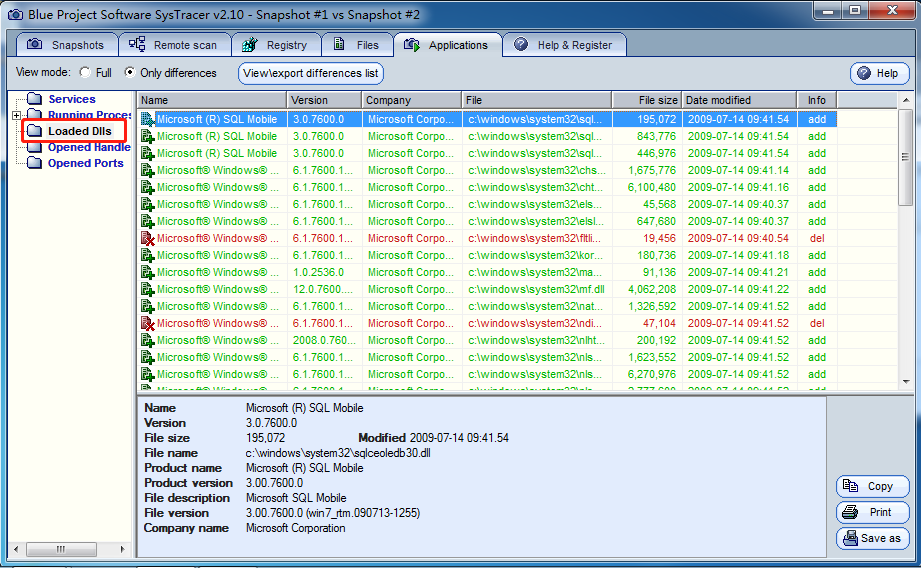Select version 1.0.2536.0 cell

click(325, 272)
